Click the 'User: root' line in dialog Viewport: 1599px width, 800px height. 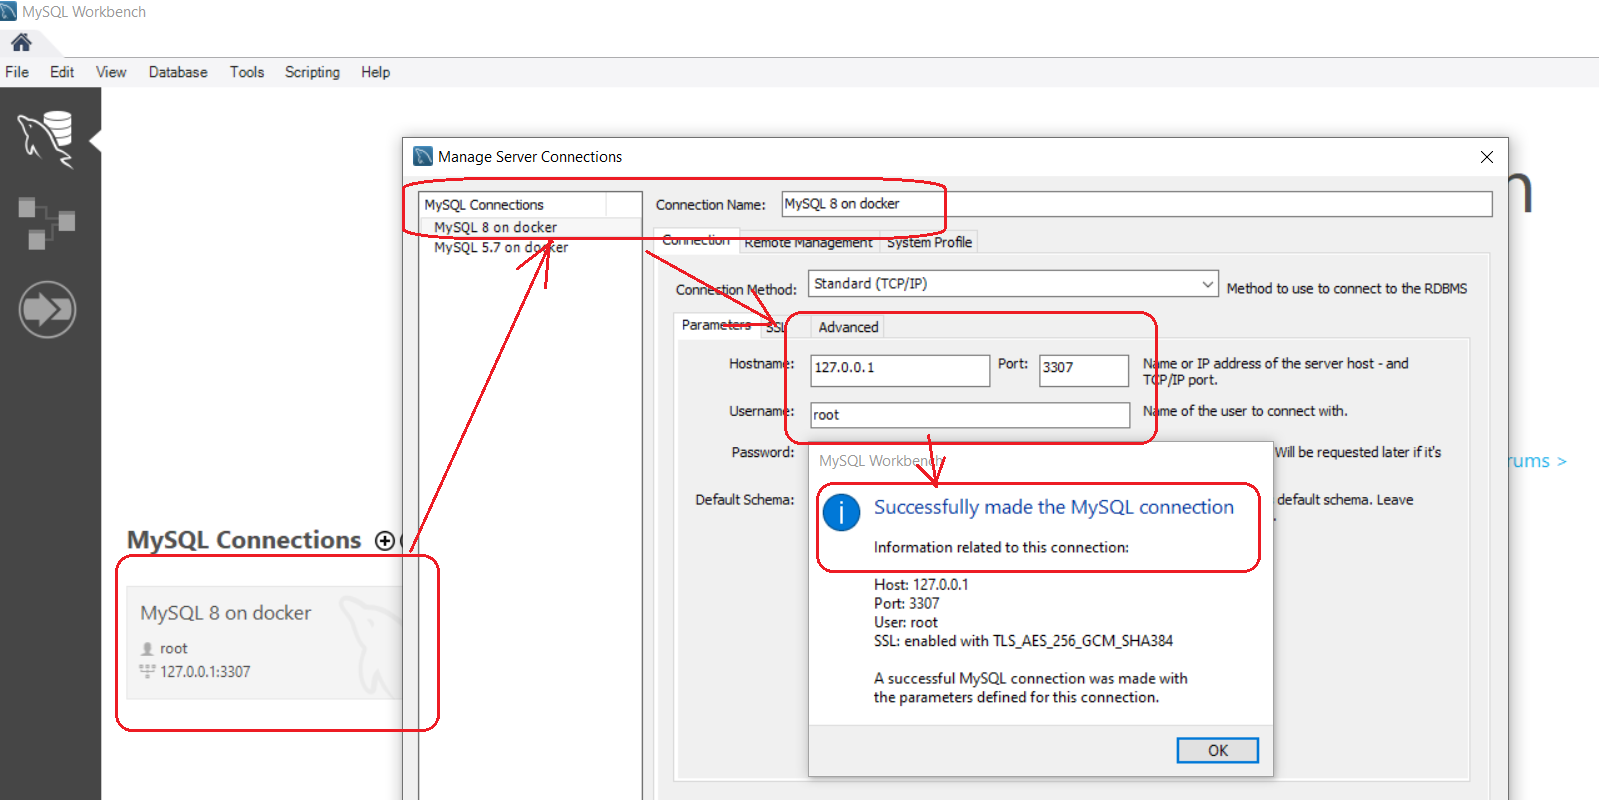[906, 622]
